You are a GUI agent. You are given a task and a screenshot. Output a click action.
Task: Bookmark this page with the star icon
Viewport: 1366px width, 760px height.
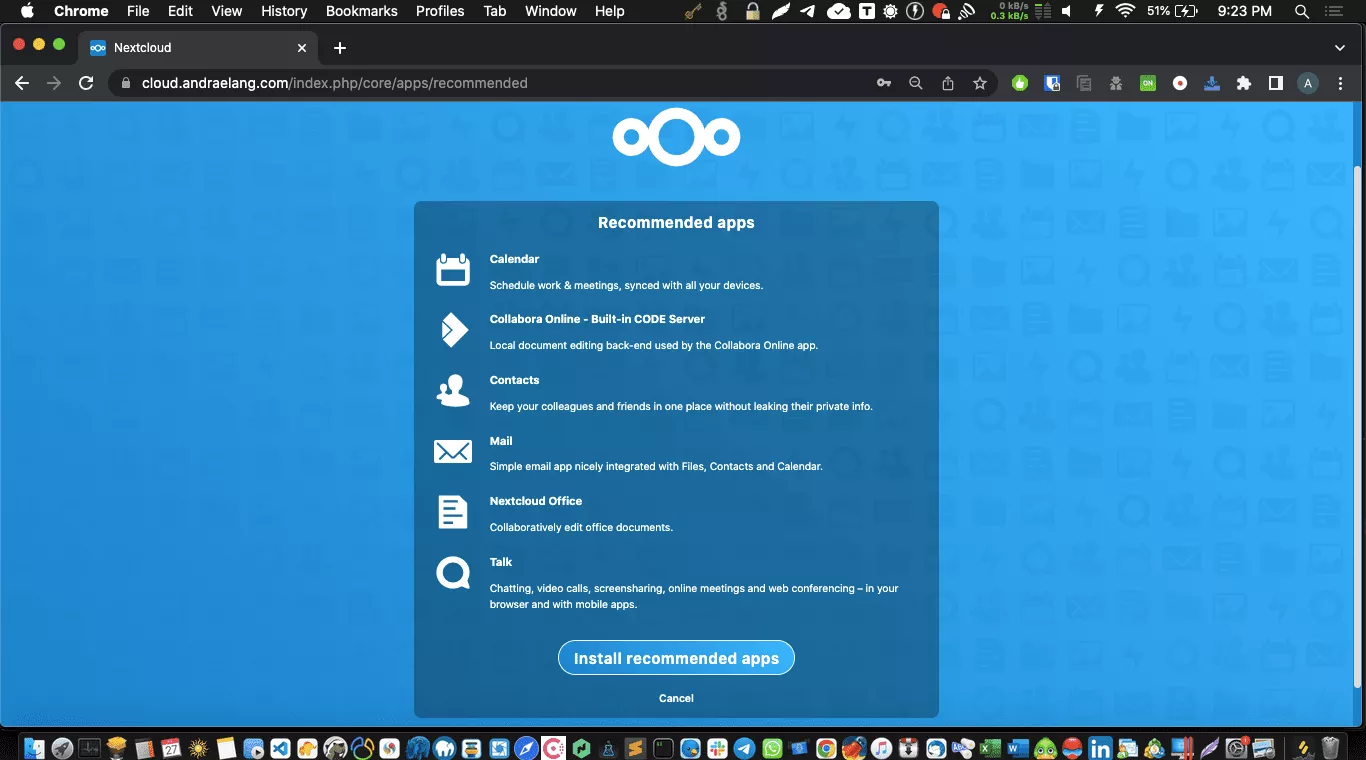pos(980,83)
